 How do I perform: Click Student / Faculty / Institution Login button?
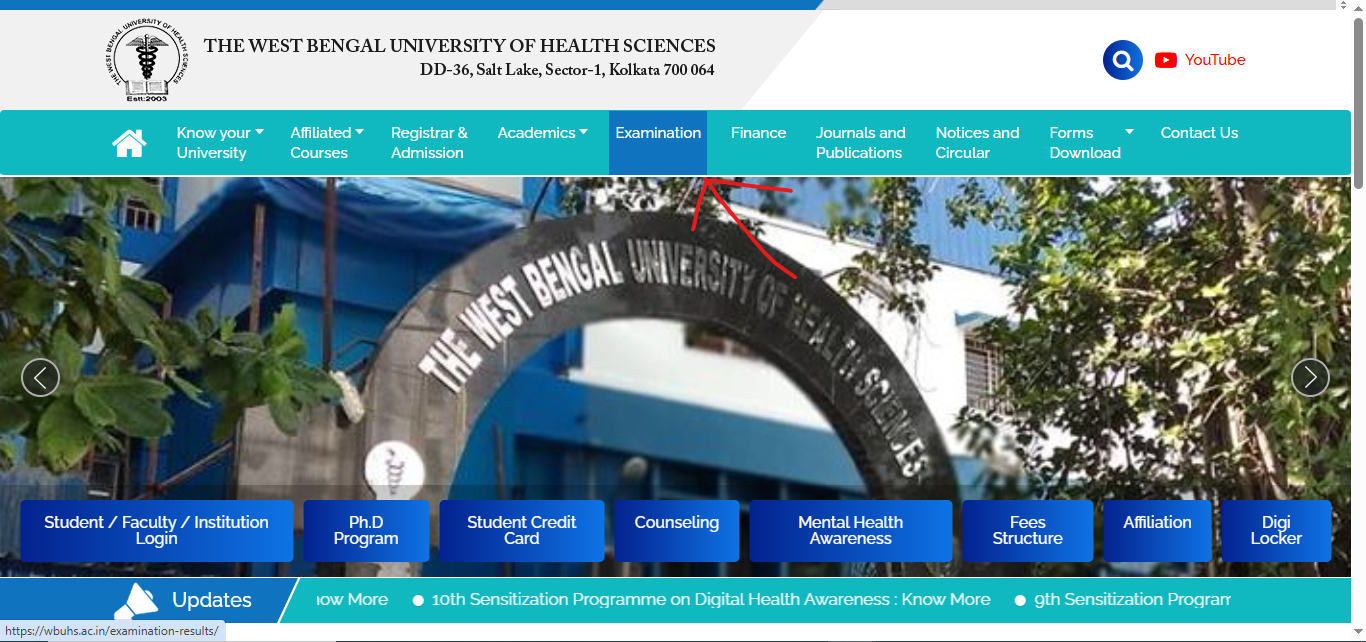[156, 530]
